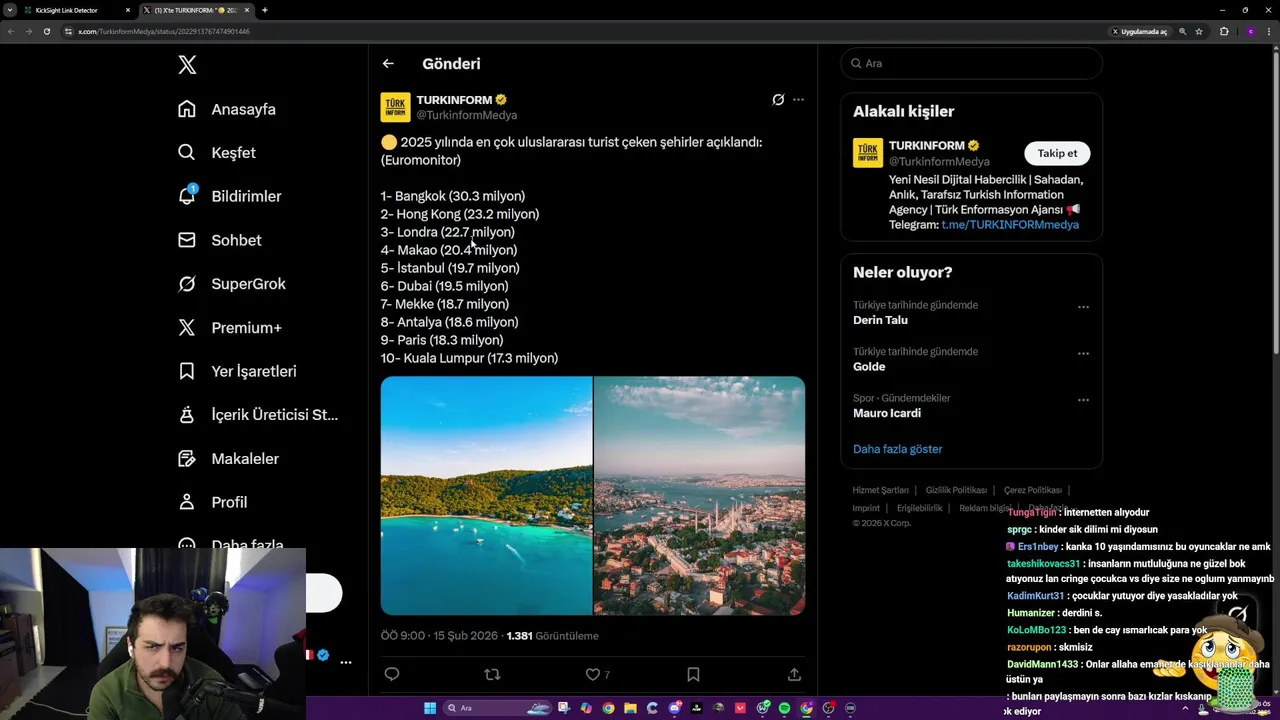Open Makaleler articles

pyautogui.click(x=228, y=459)
